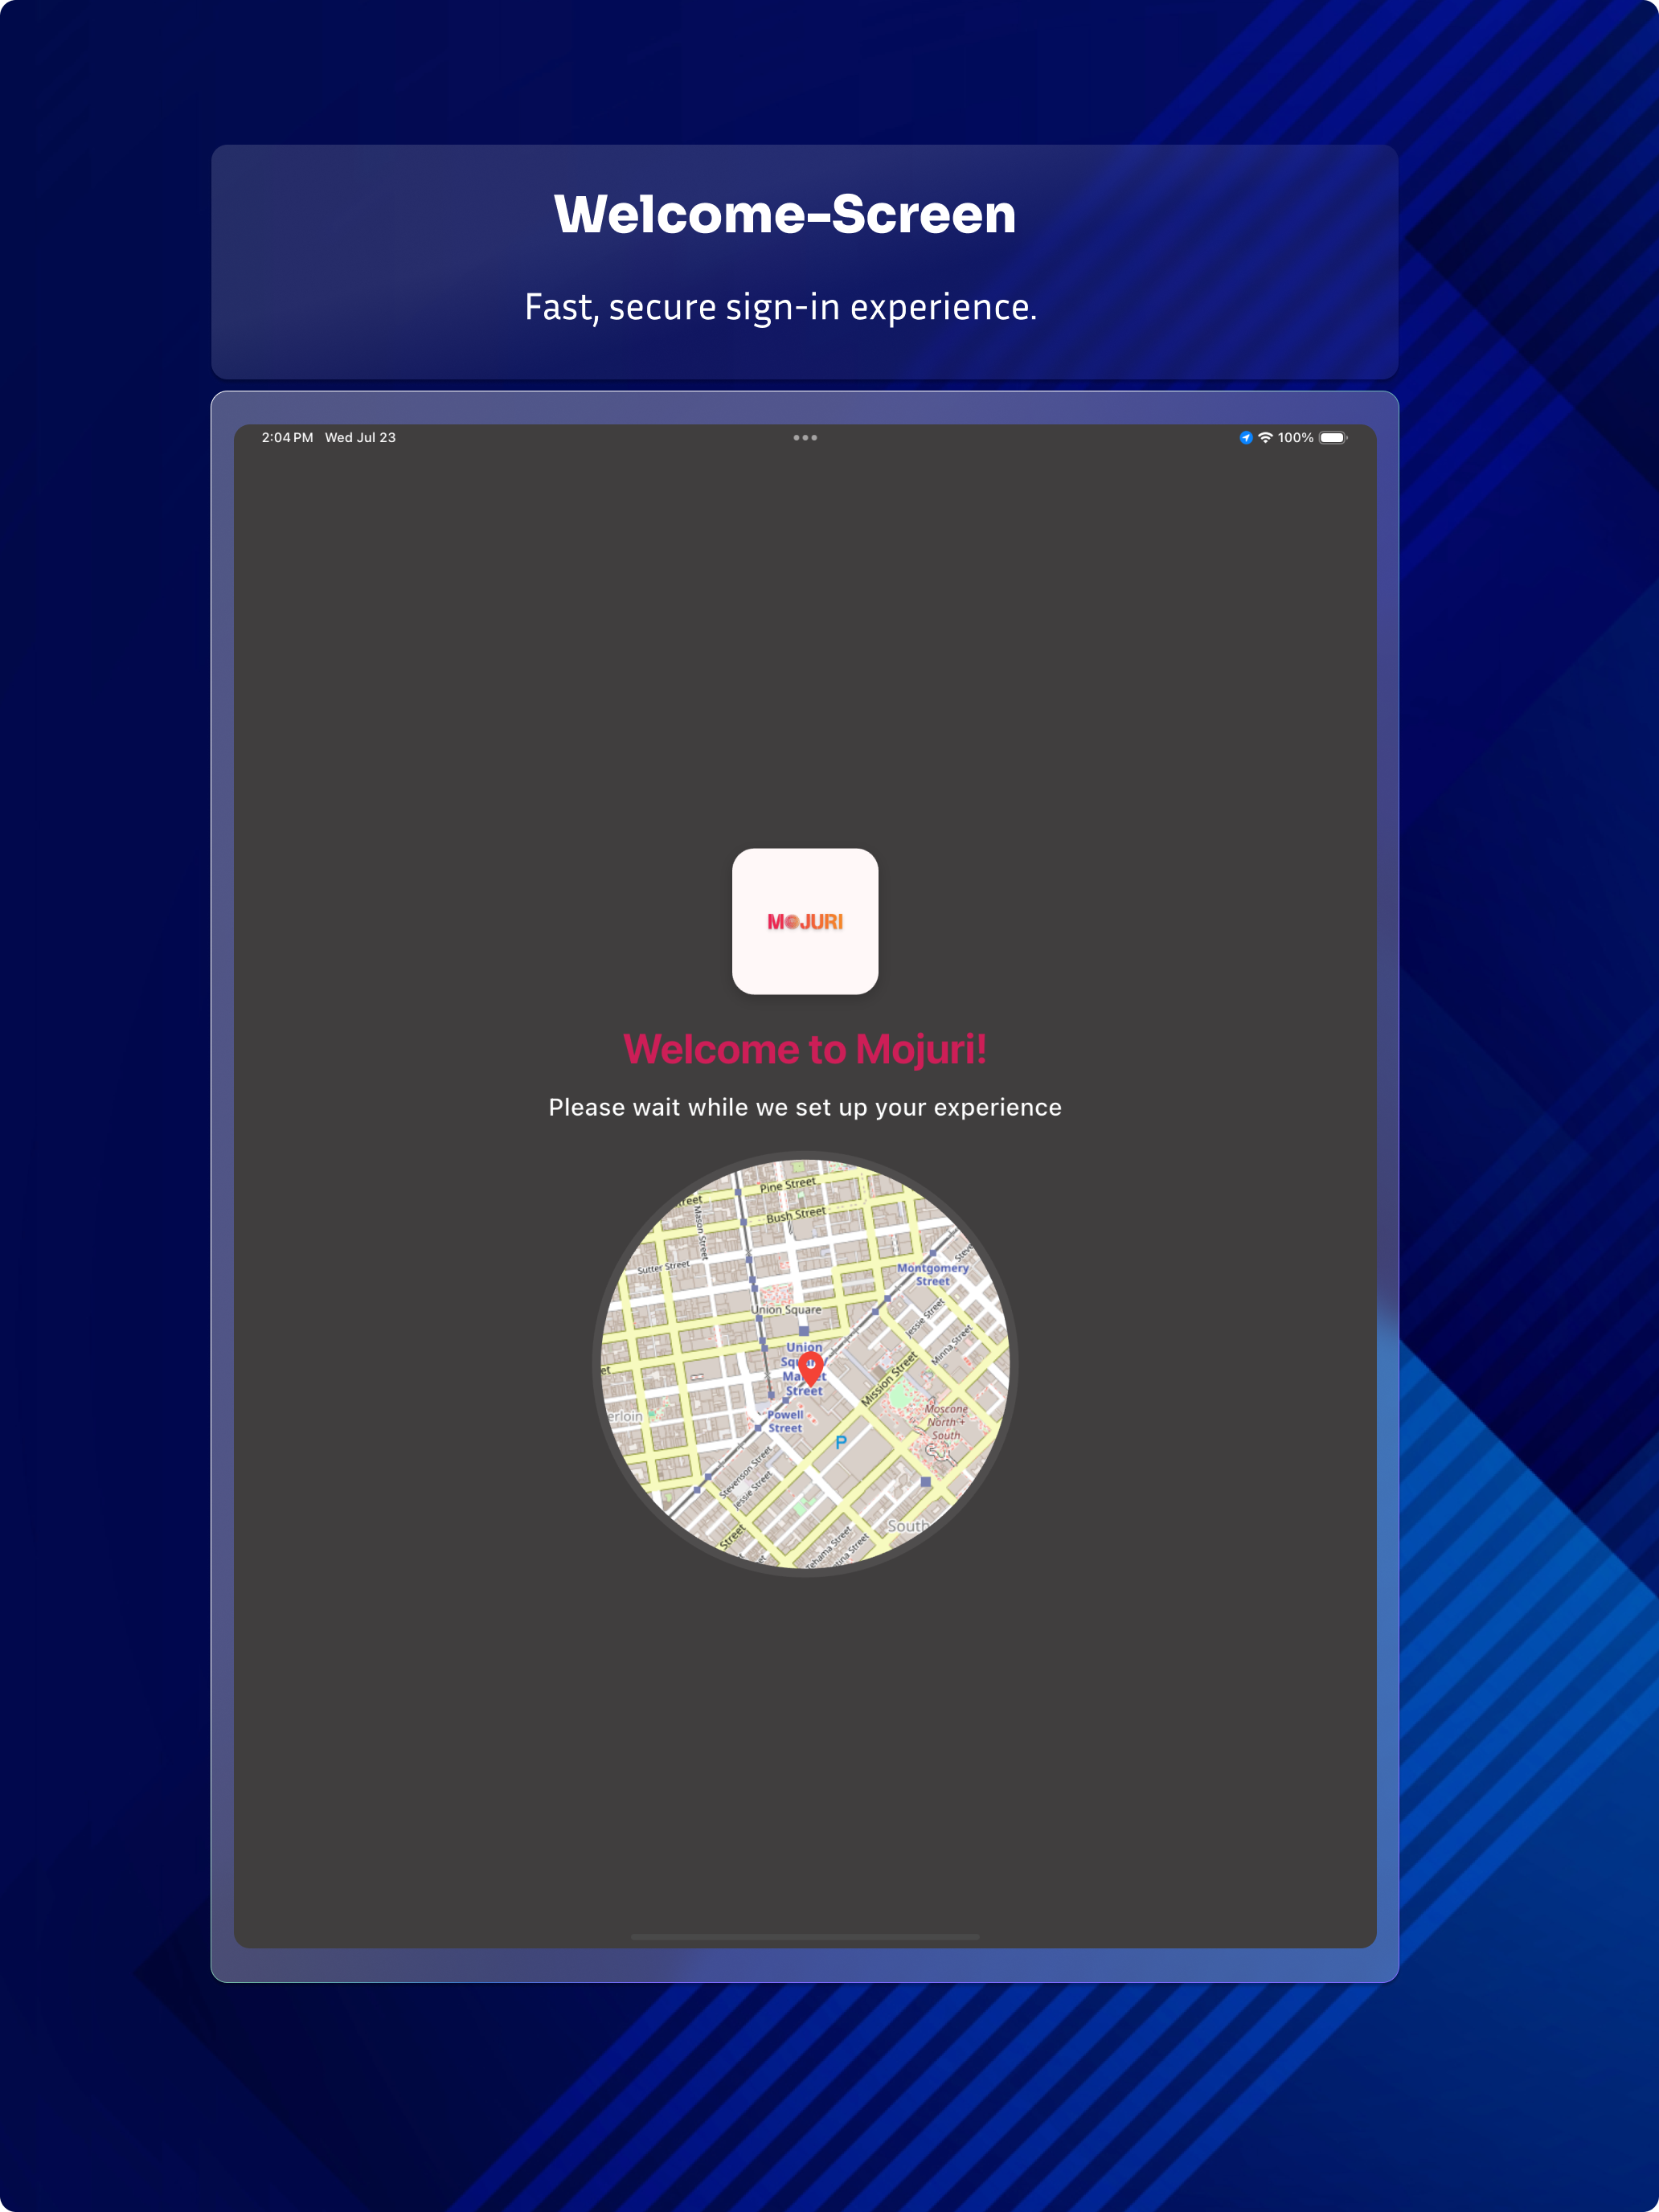
Task: Click the Pine Street map label
Action: [788, 1184]
